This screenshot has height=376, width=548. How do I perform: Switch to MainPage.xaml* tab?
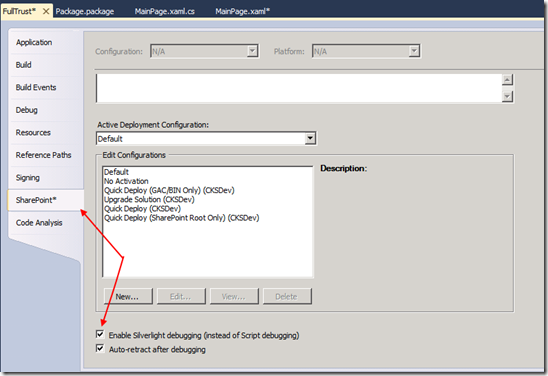click(x=242, y=11)
